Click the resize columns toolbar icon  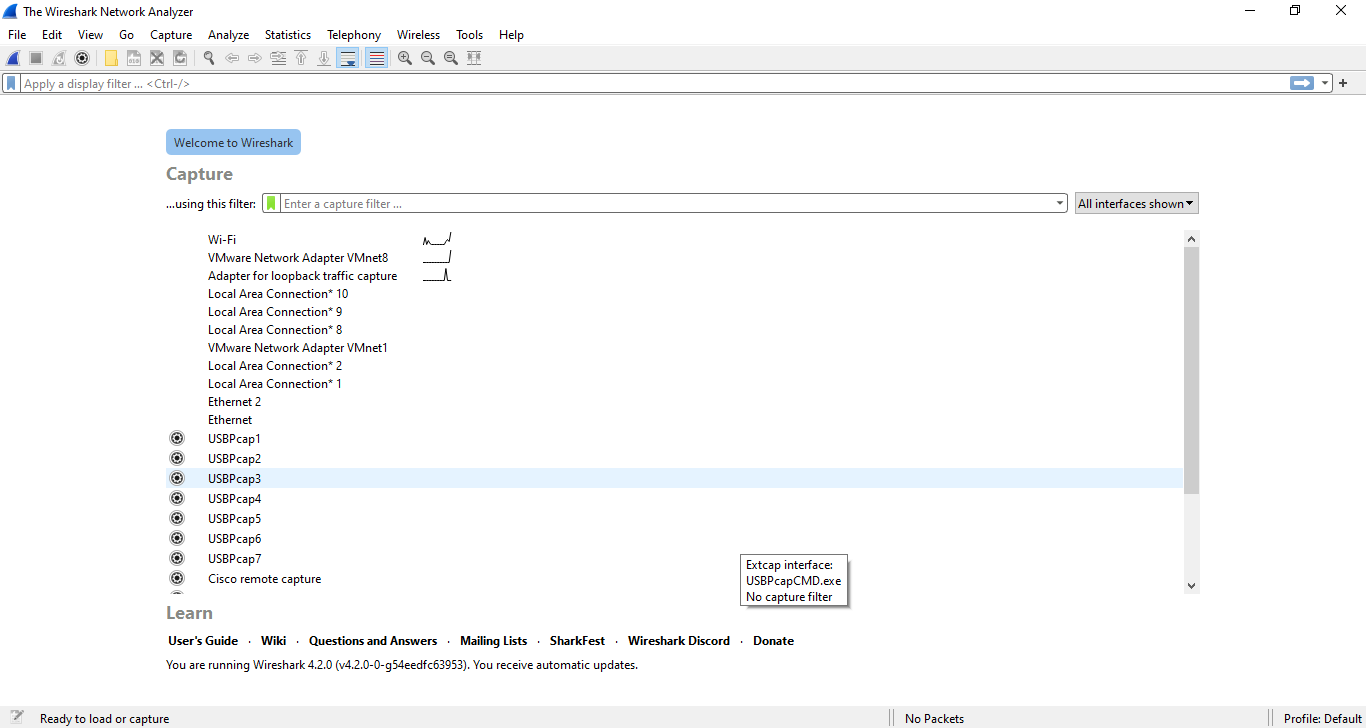474,58
